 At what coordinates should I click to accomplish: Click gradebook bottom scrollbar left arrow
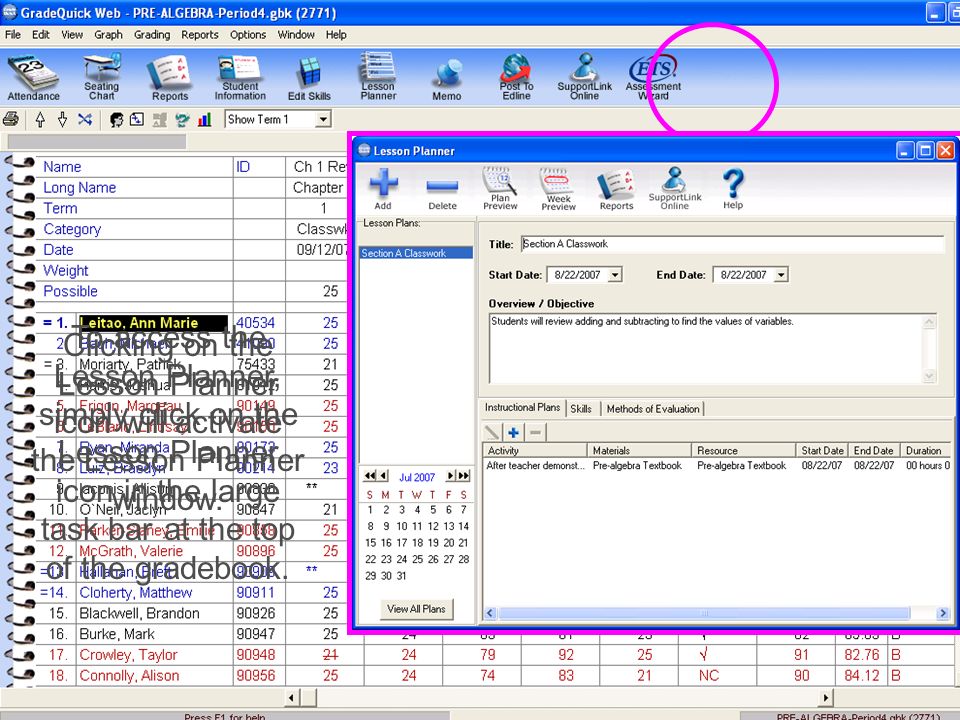[291, 697]
